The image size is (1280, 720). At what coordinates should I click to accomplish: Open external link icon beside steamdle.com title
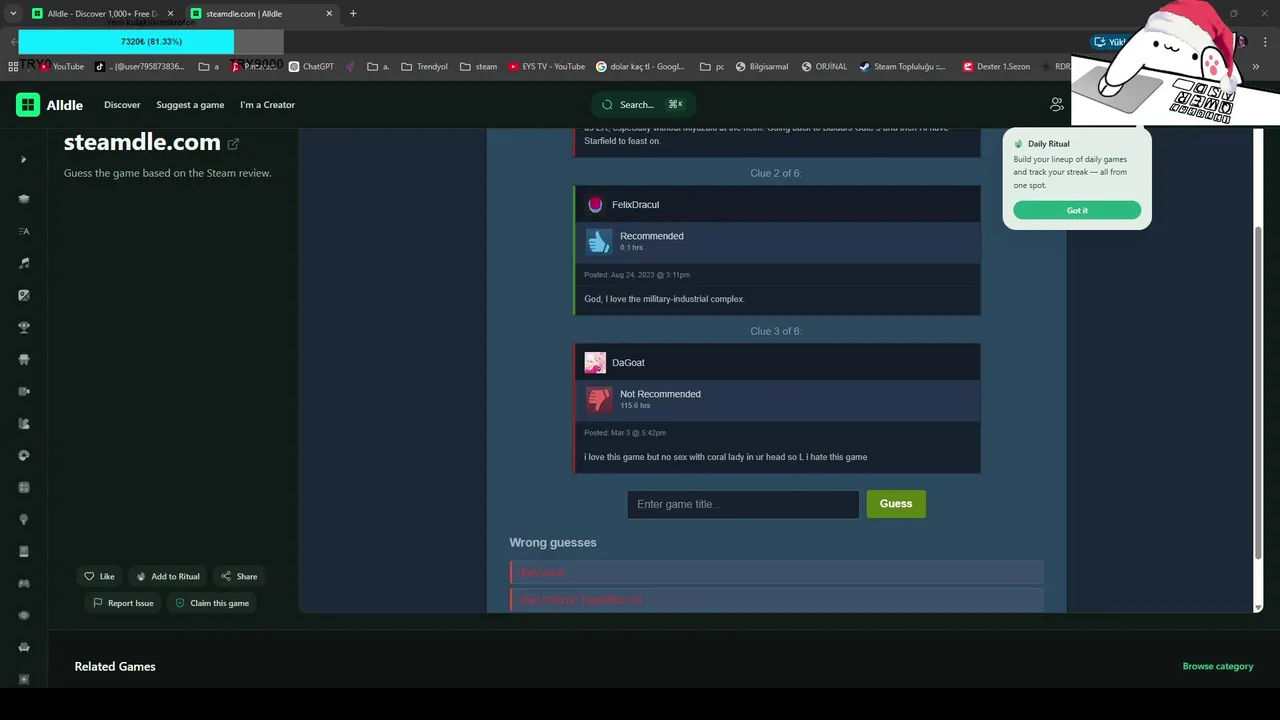(233, 143)
